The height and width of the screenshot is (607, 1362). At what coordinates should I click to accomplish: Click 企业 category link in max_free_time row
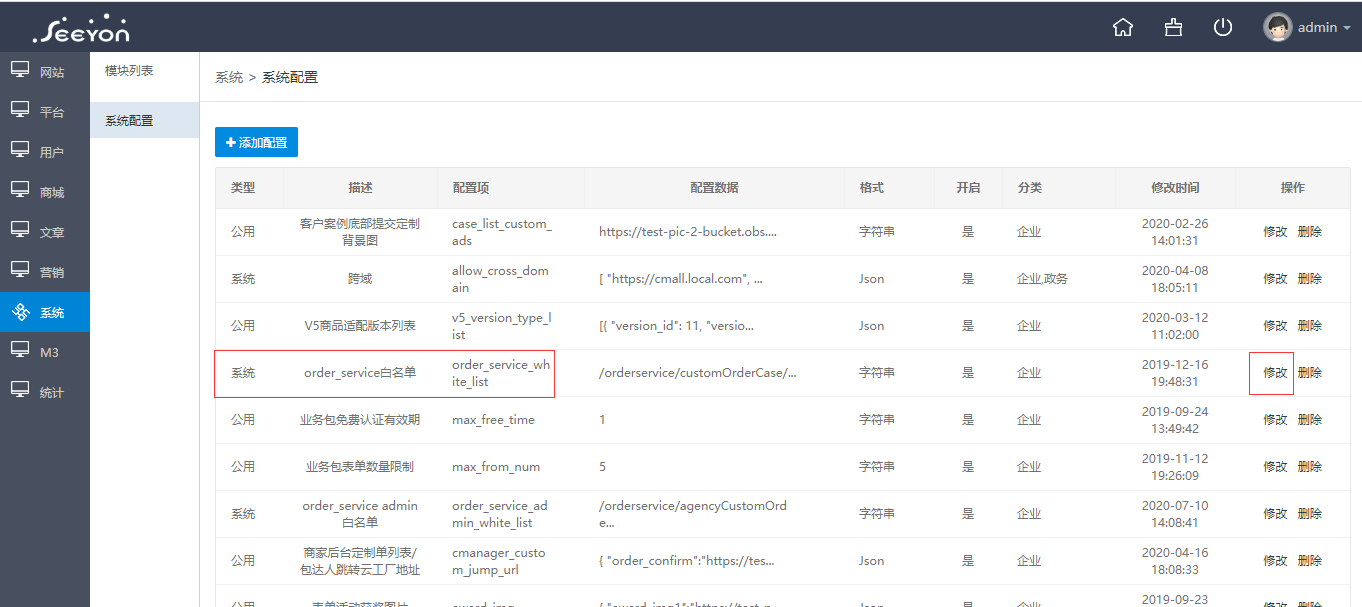tap(1029, 419)
